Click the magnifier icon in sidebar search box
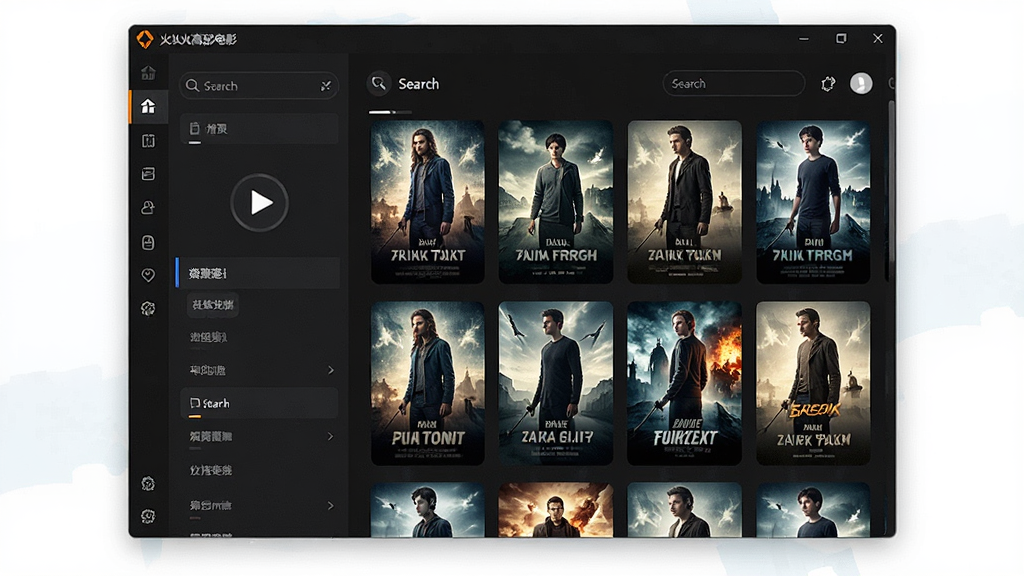Screen dimensions: 1024x576 192,86
